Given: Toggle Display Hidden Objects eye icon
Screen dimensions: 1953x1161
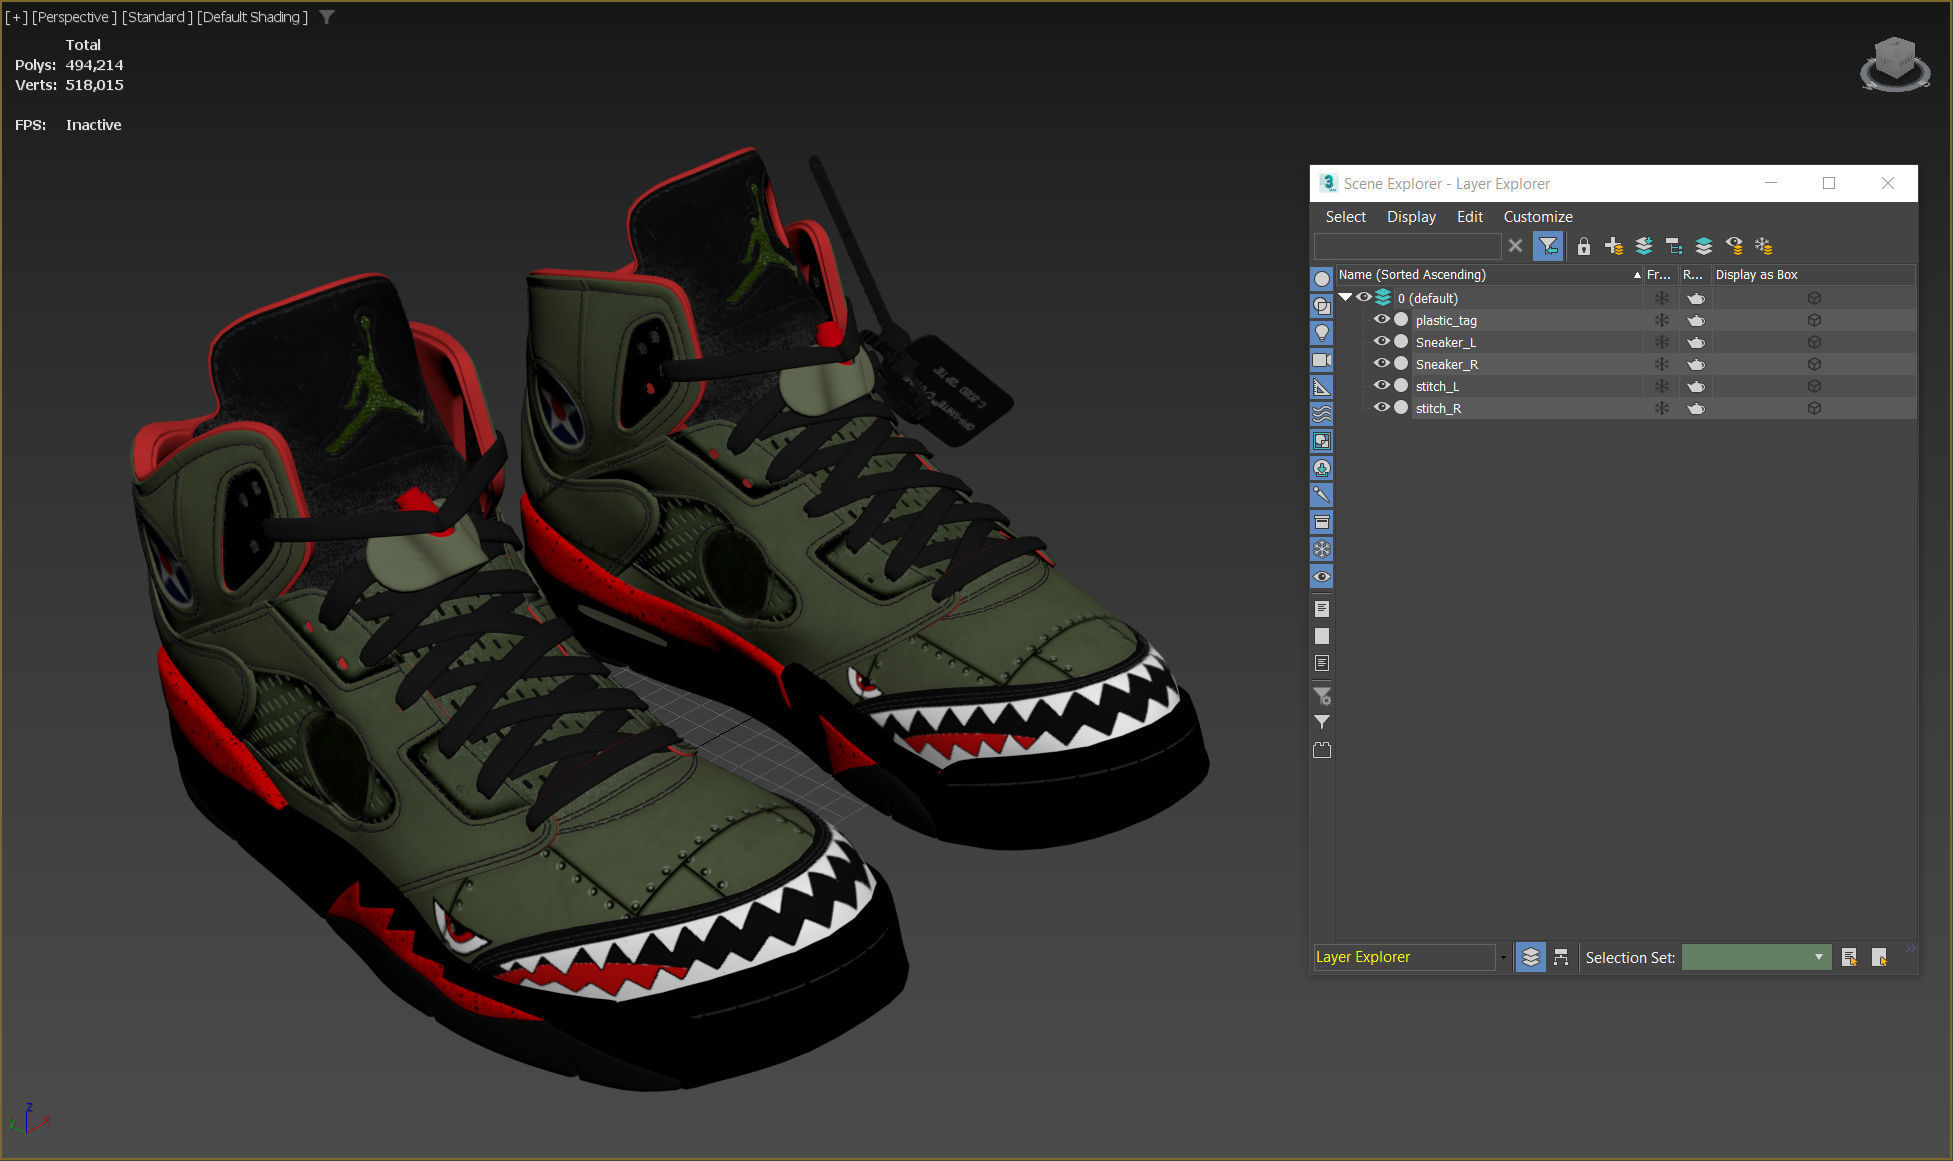Looking at the screenshot, I should pyautogui.click(x=1322, y=576).
